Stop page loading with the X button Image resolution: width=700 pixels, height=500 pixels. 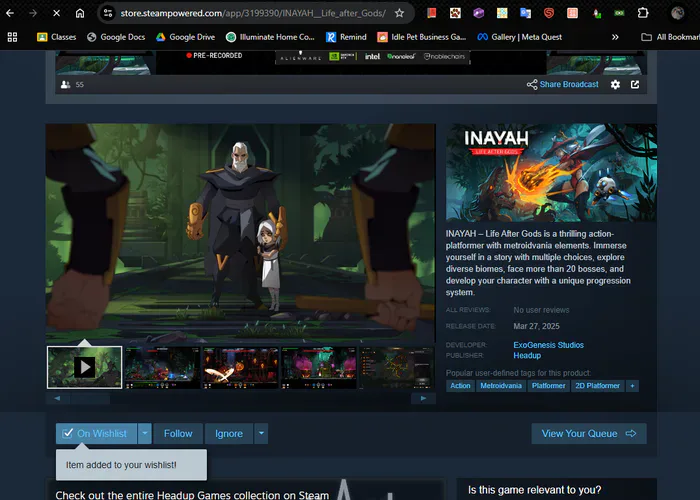[x=56, y=13]
